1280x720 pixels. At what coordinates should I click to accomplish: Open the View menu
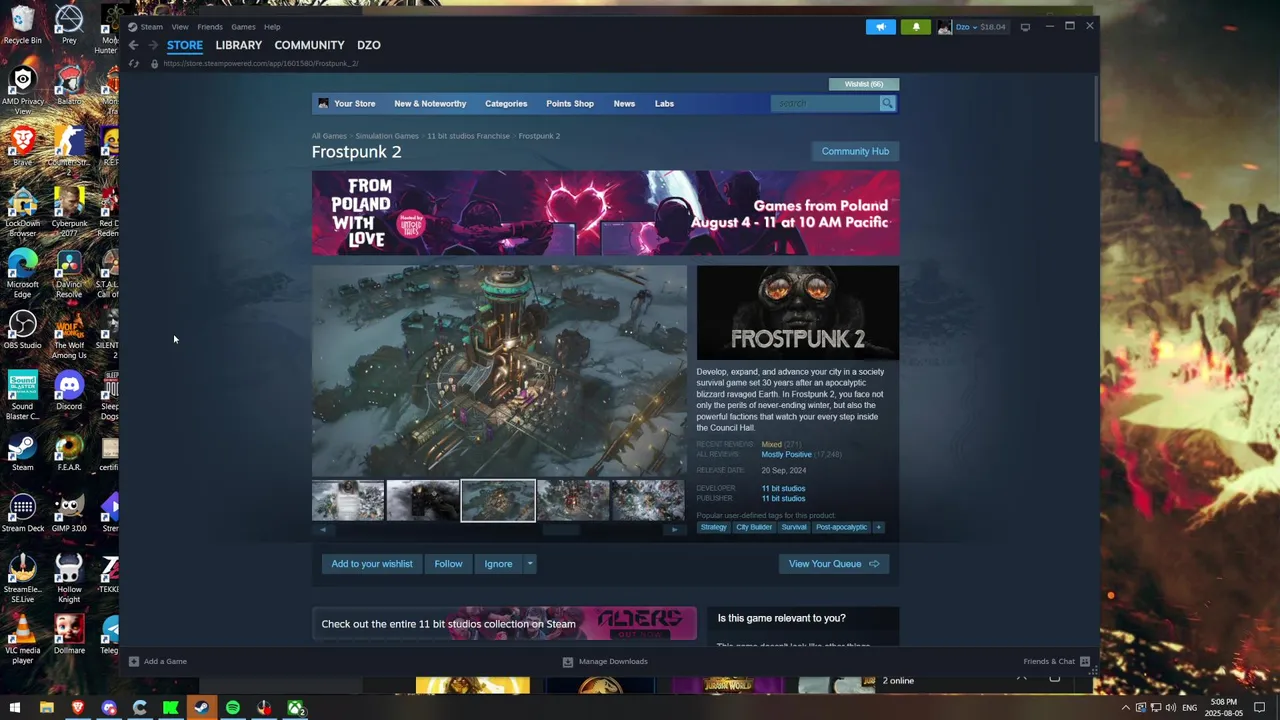[x=180, y=27]
